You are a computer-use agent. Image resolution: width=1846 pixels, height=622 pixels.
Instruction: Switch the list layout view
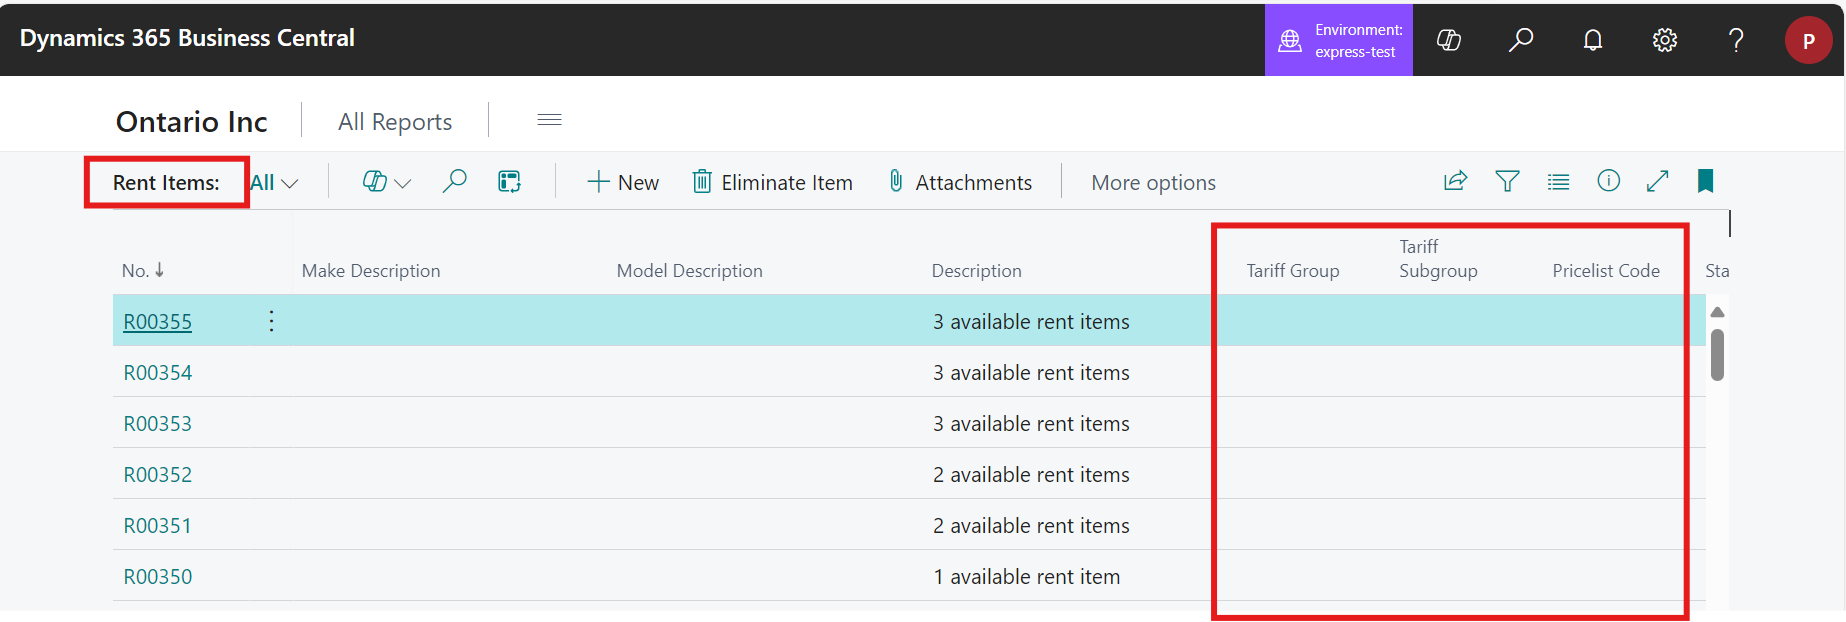pos(1558,181)
